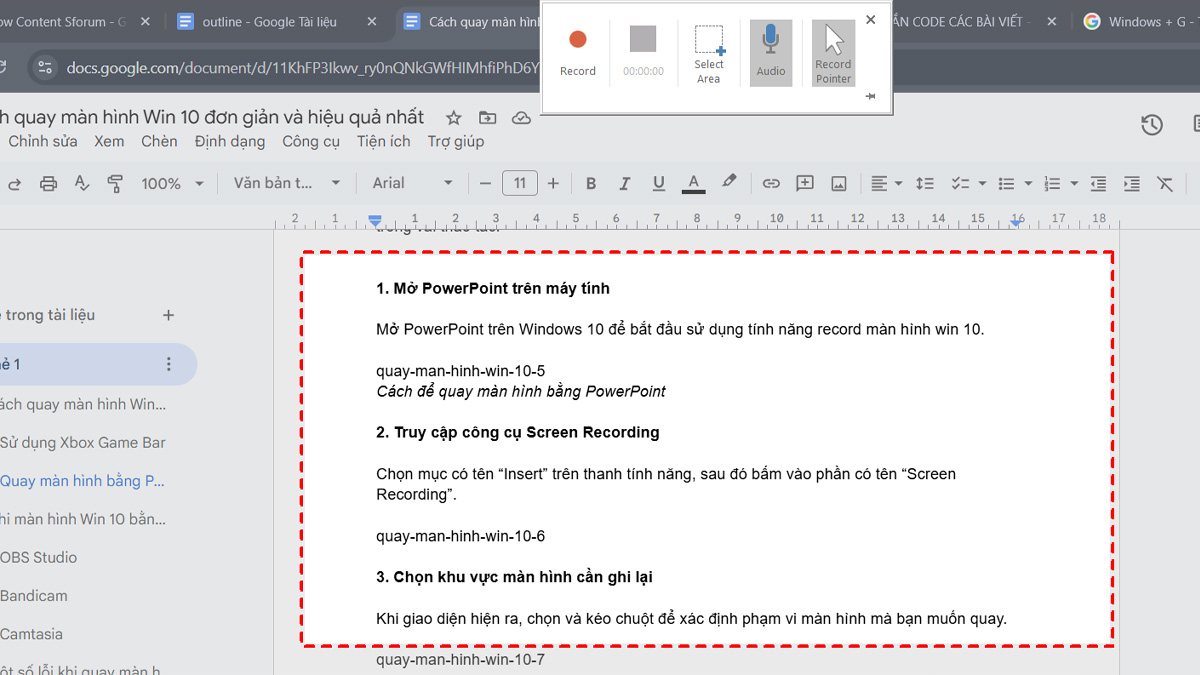Toggle italic formatting

(625, 183)
